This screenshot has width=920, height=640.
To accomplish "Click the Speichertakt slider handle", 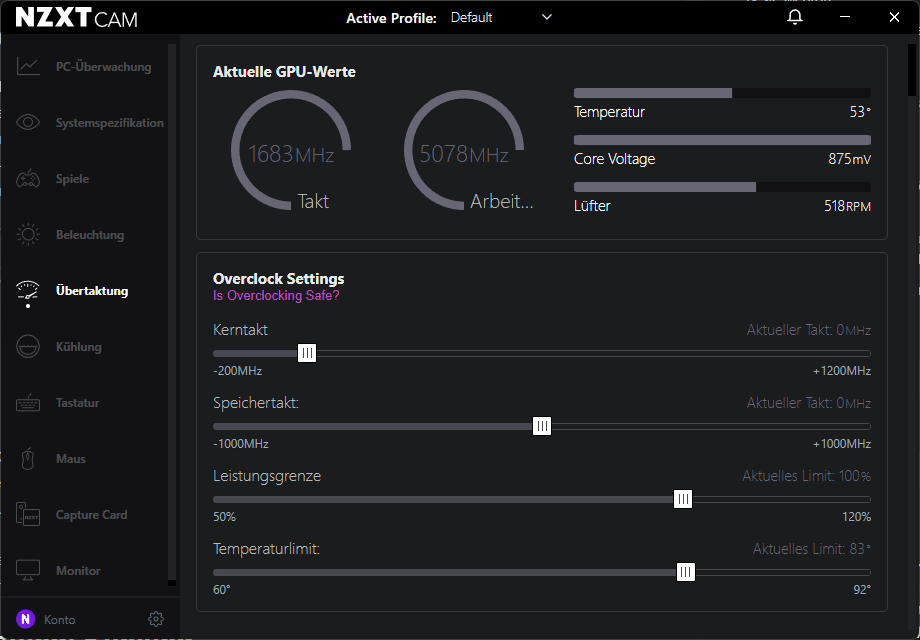I will coord(541,426).
